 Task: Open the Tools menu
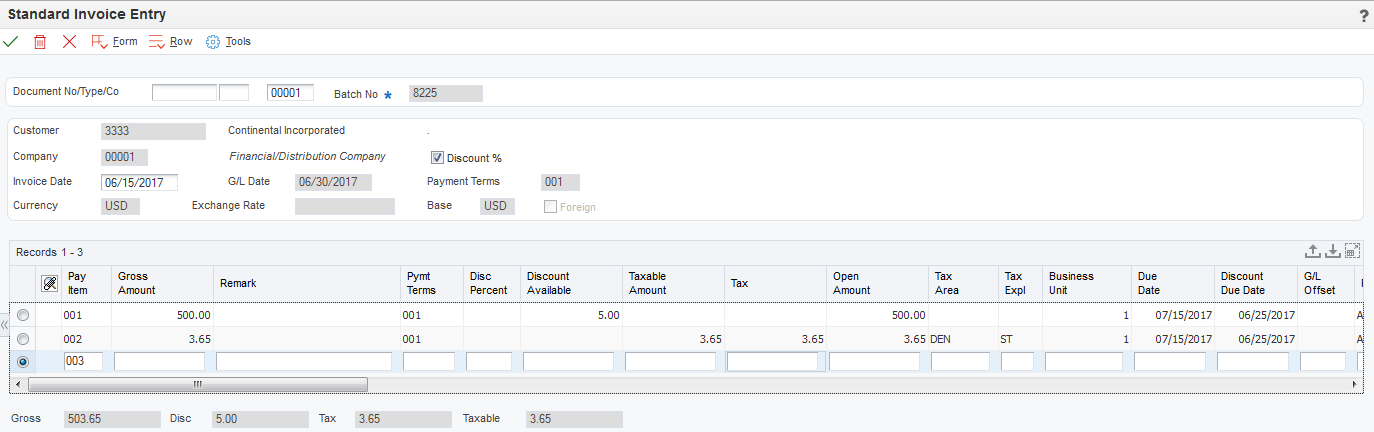228,42
